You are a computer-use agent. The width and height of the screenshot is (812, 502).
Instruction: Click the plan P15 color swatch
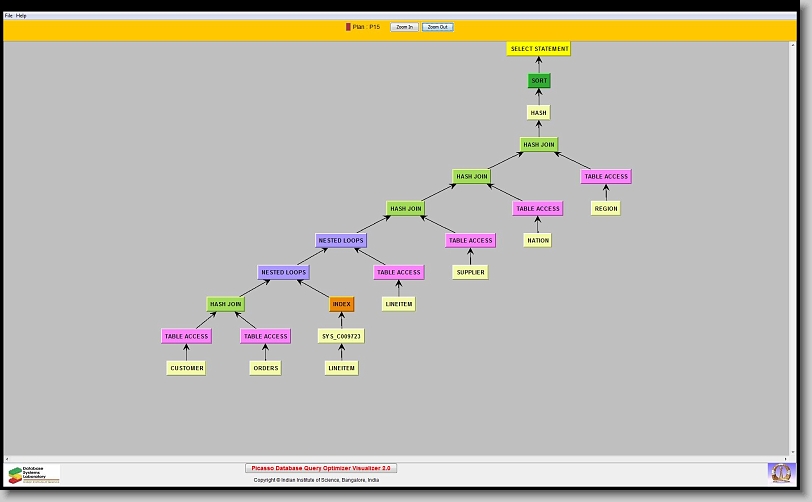click(x=348, y=27)
